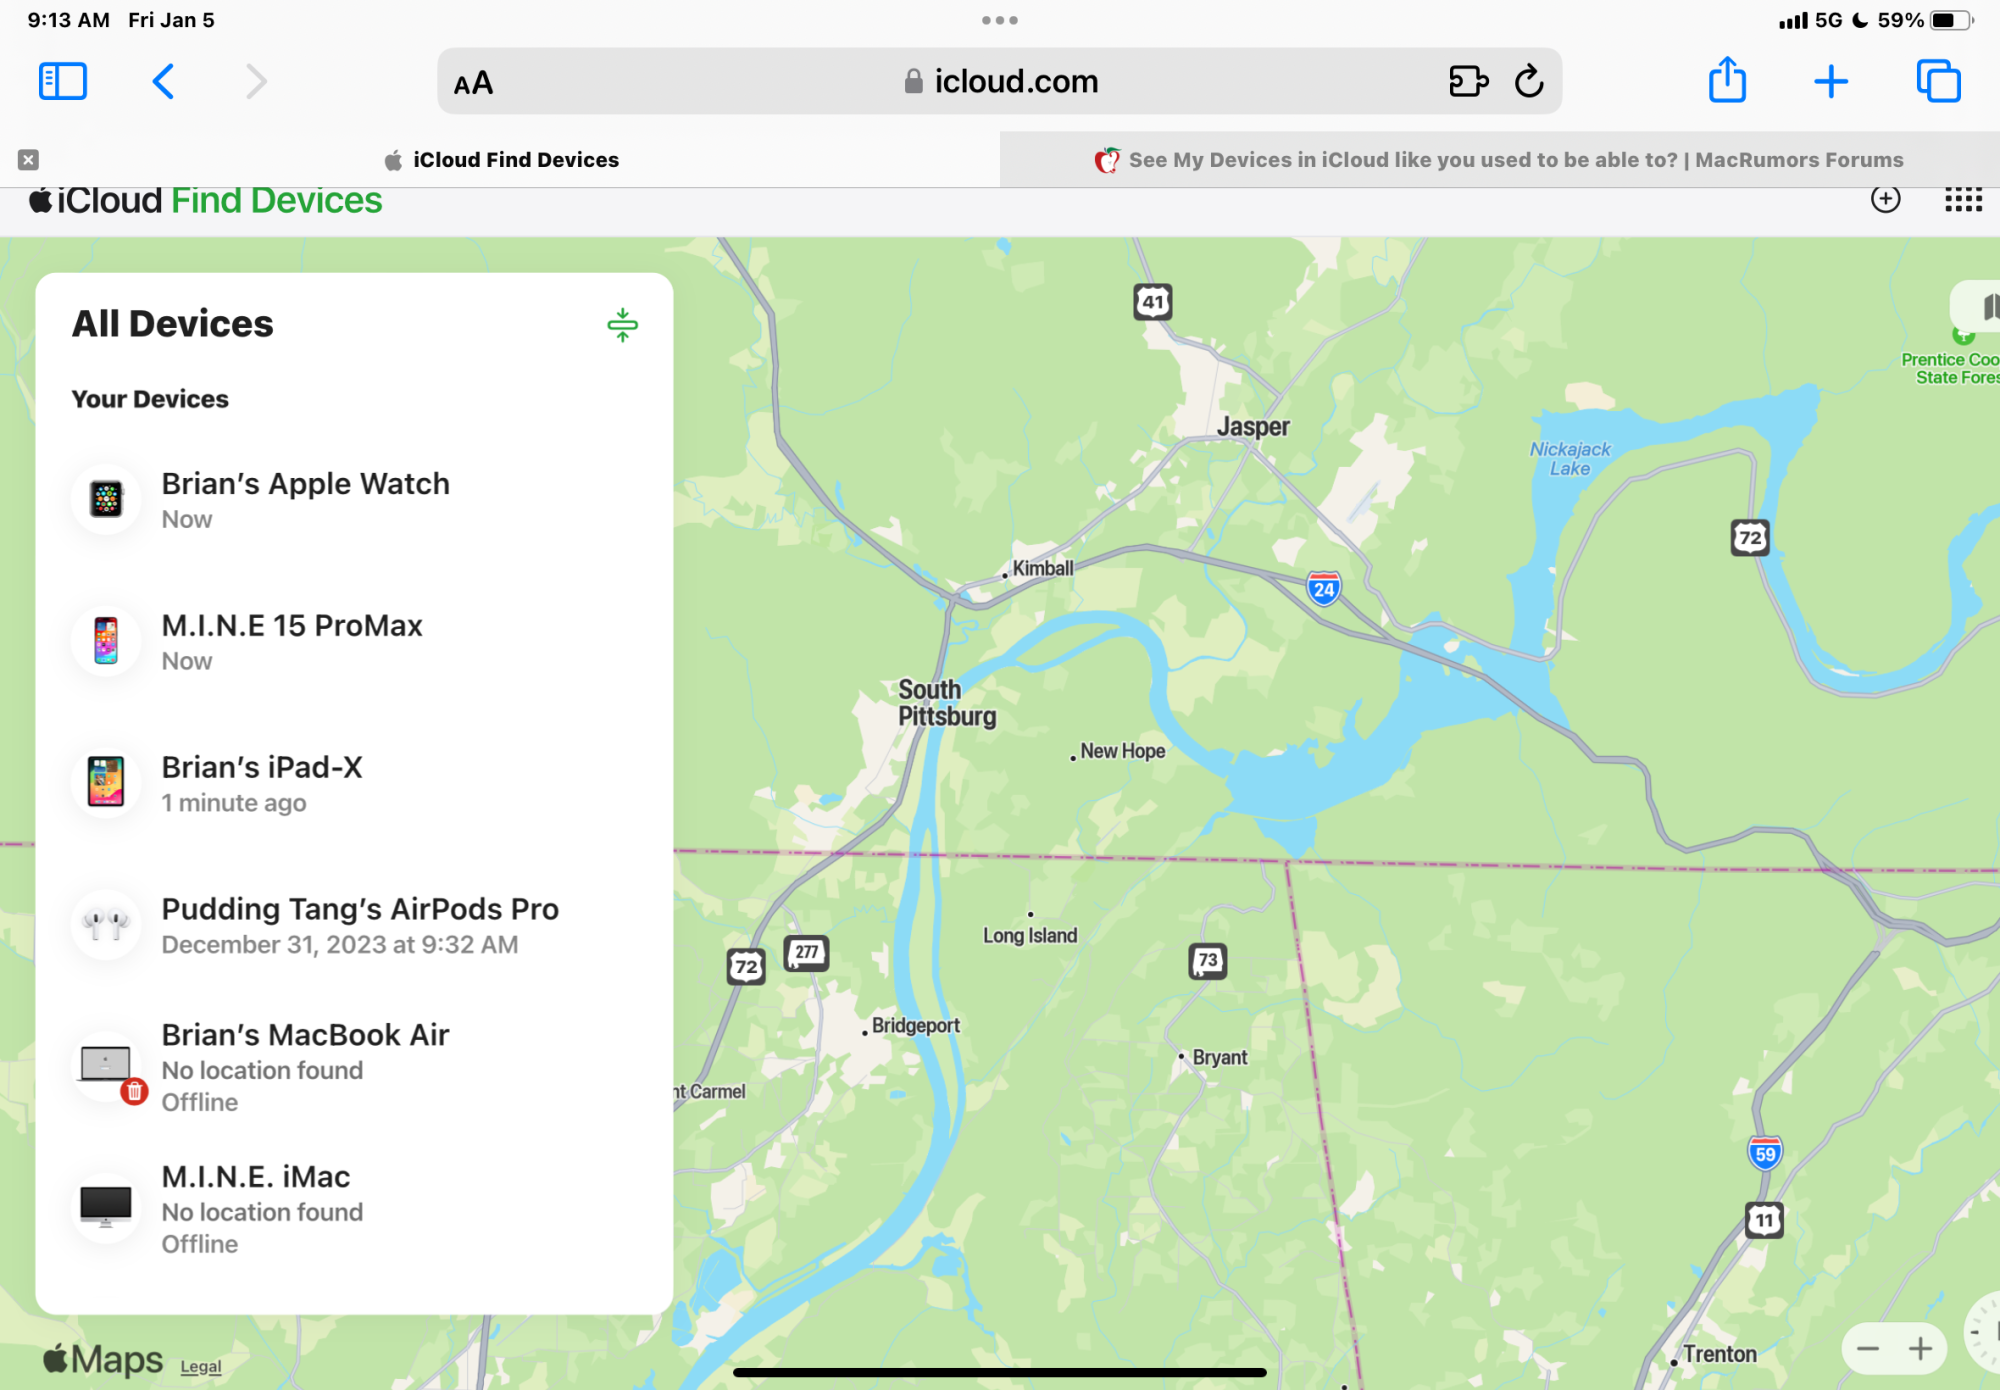Open the Share sheet icon
The height and width of the screenshot is (1390, 2000).
(x=1727, y=80)
